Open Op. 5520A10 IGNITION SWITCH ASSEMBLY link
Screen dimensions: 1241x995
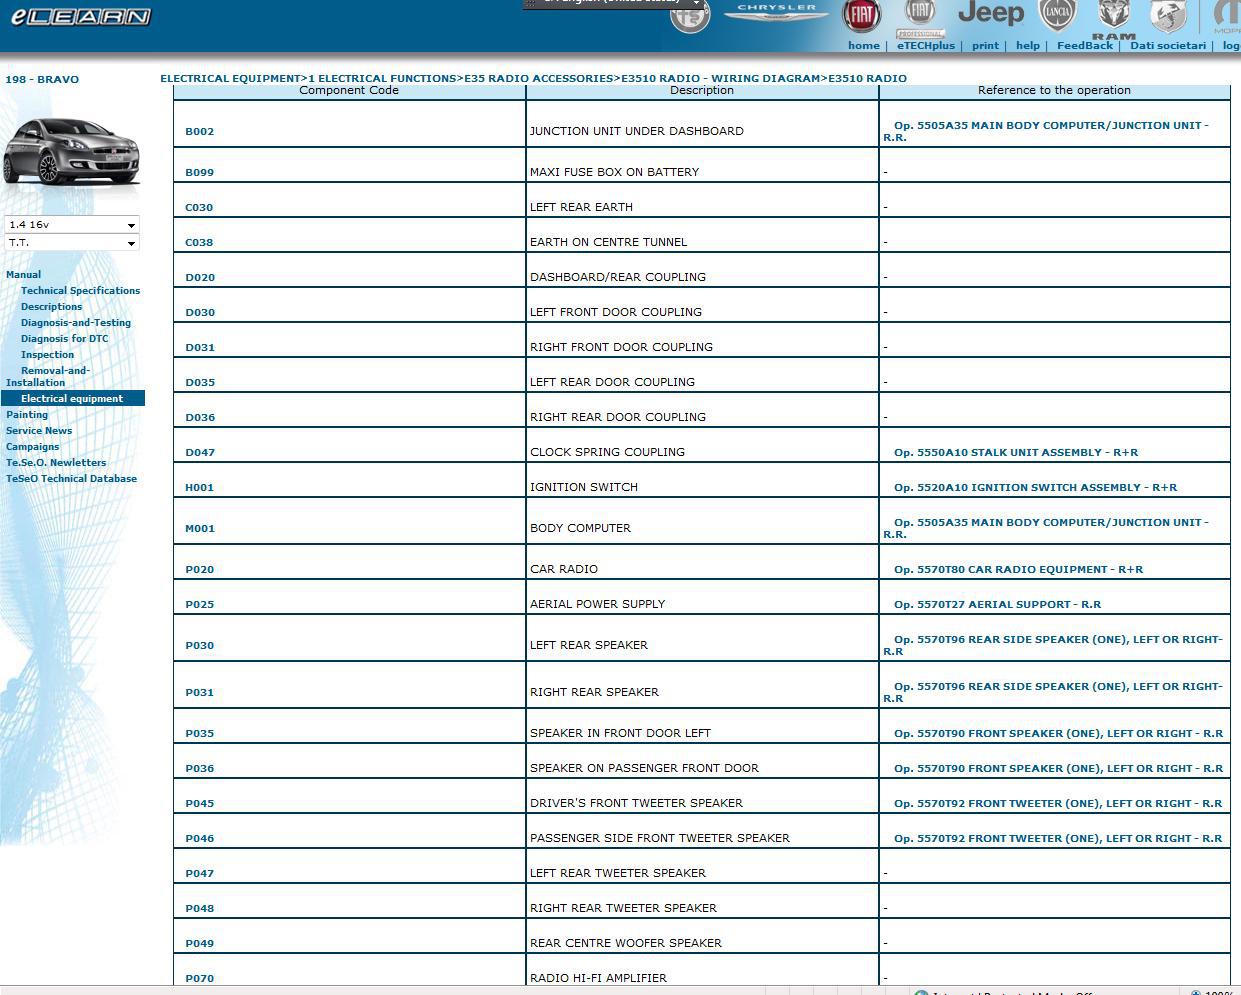point(1035,488)
